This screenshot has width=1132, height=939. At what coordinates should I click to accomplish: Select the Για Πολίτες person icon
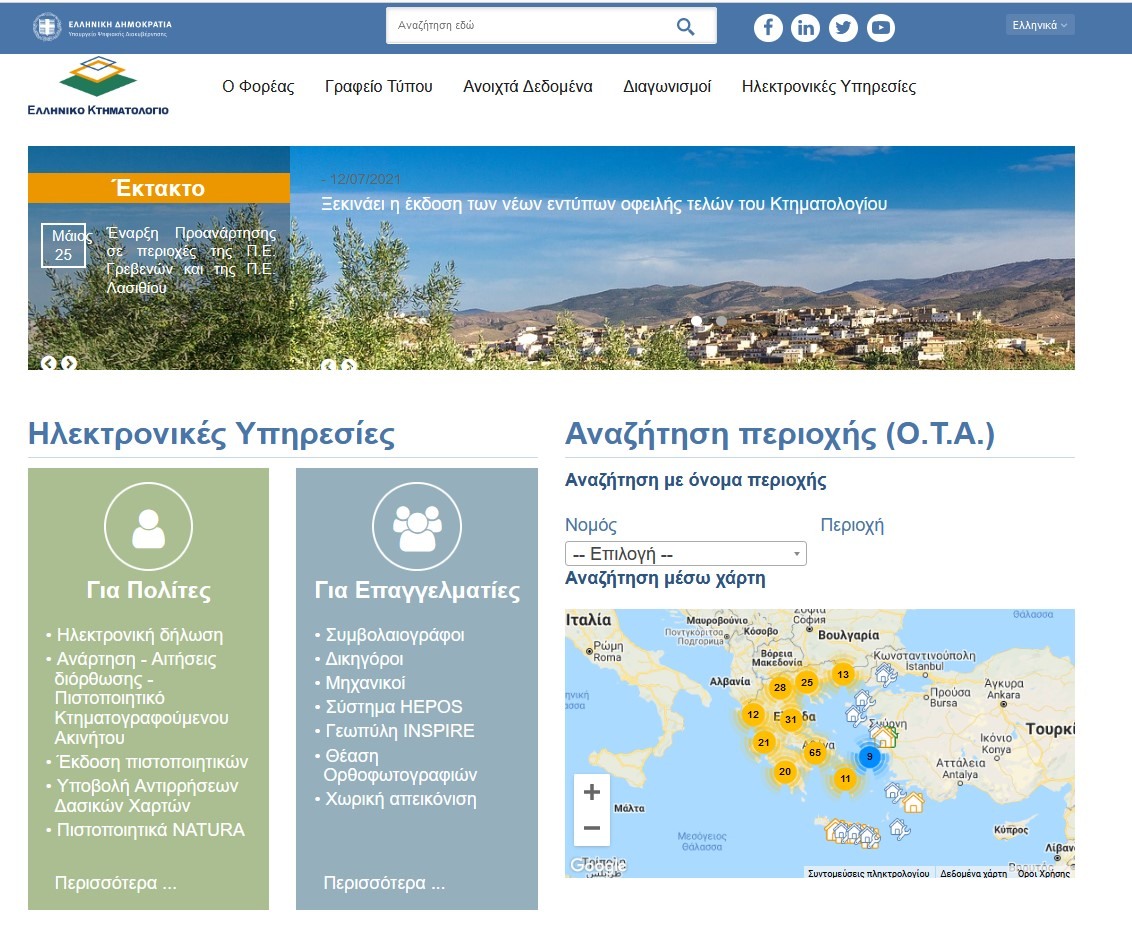coord(148,526)
